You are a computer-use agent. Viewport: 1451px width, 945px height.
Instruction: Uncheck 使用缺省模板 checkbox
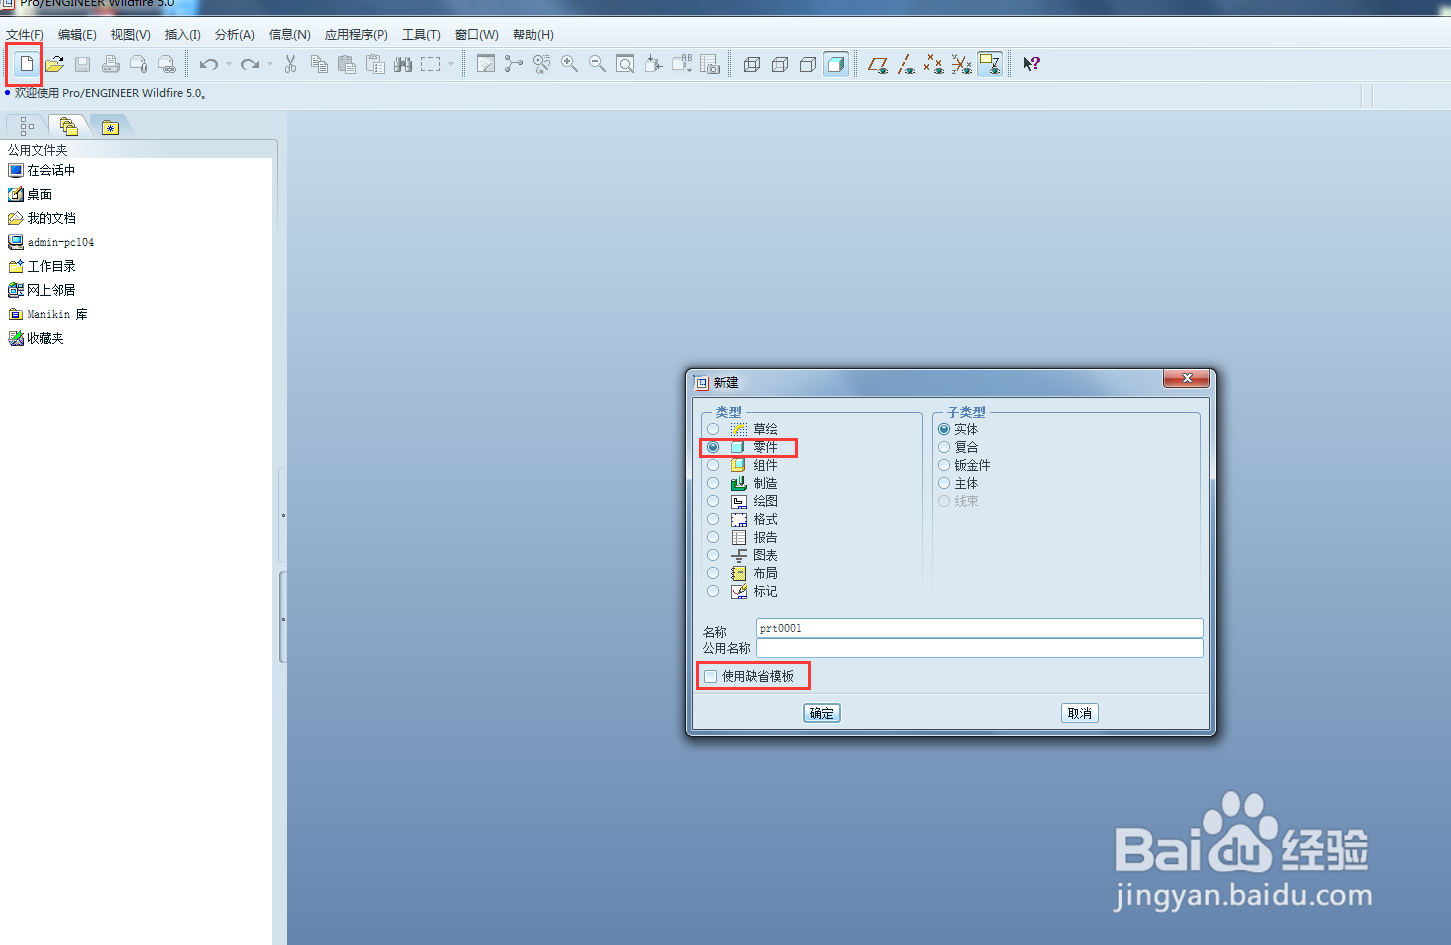711,677
